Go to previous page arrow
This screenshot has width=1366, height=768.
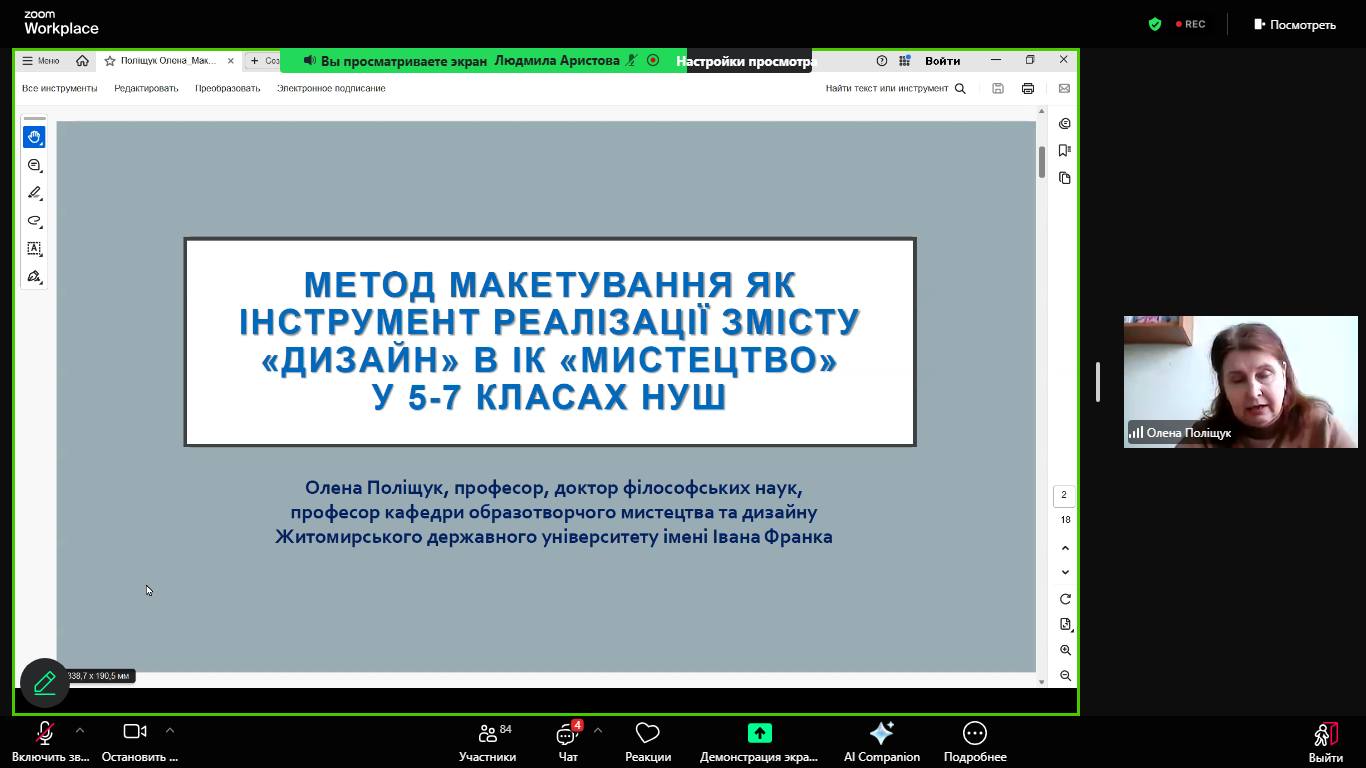pyautogui.click(x=1065, y=548)
